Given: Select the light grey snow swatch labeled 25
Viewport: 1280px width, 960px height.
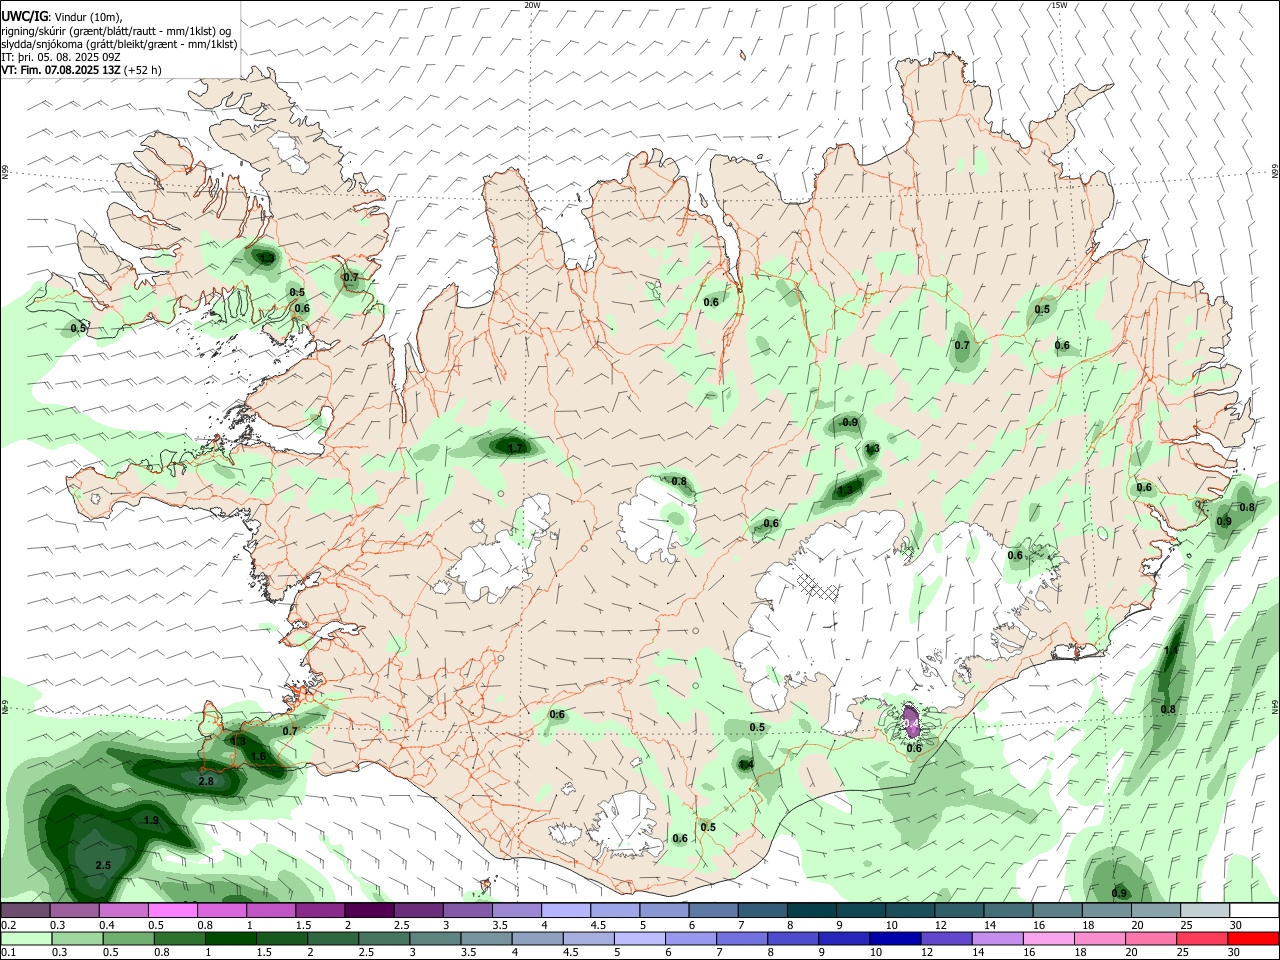Looking at the screenshot, I should coord(1206,911).
